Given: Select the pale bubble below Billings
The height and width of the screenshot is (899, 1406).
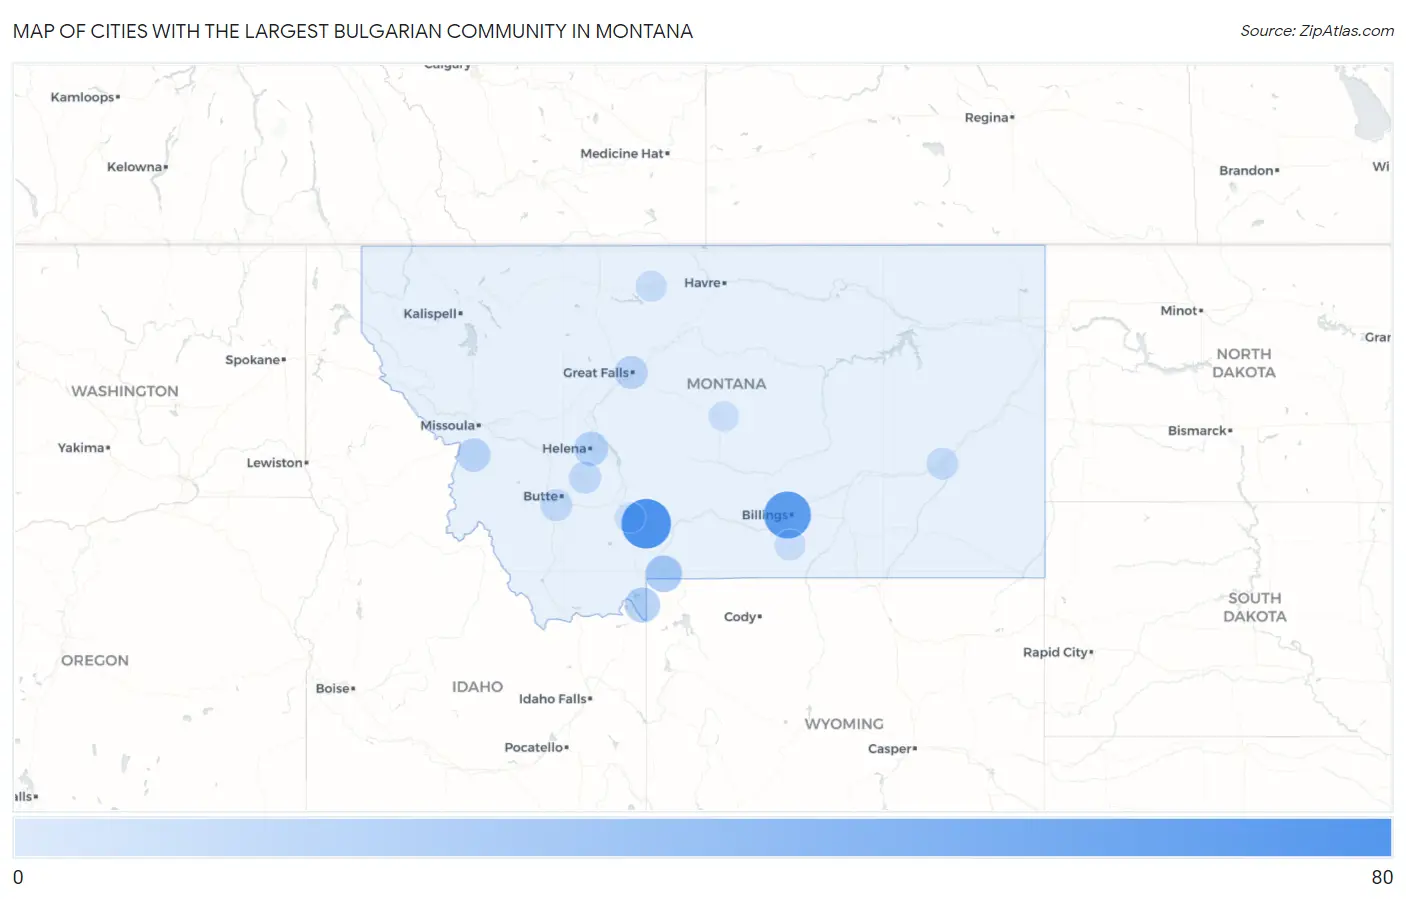Looking at the screenshot, I should pos(790,545).
